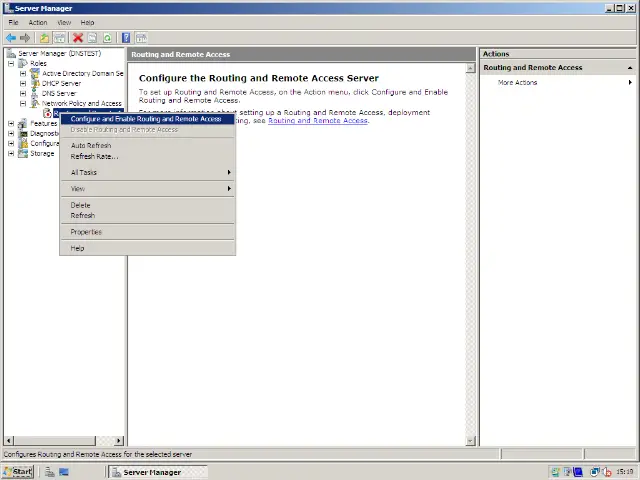
Task: Click the Configuration node icon
Action: (23, 143)
